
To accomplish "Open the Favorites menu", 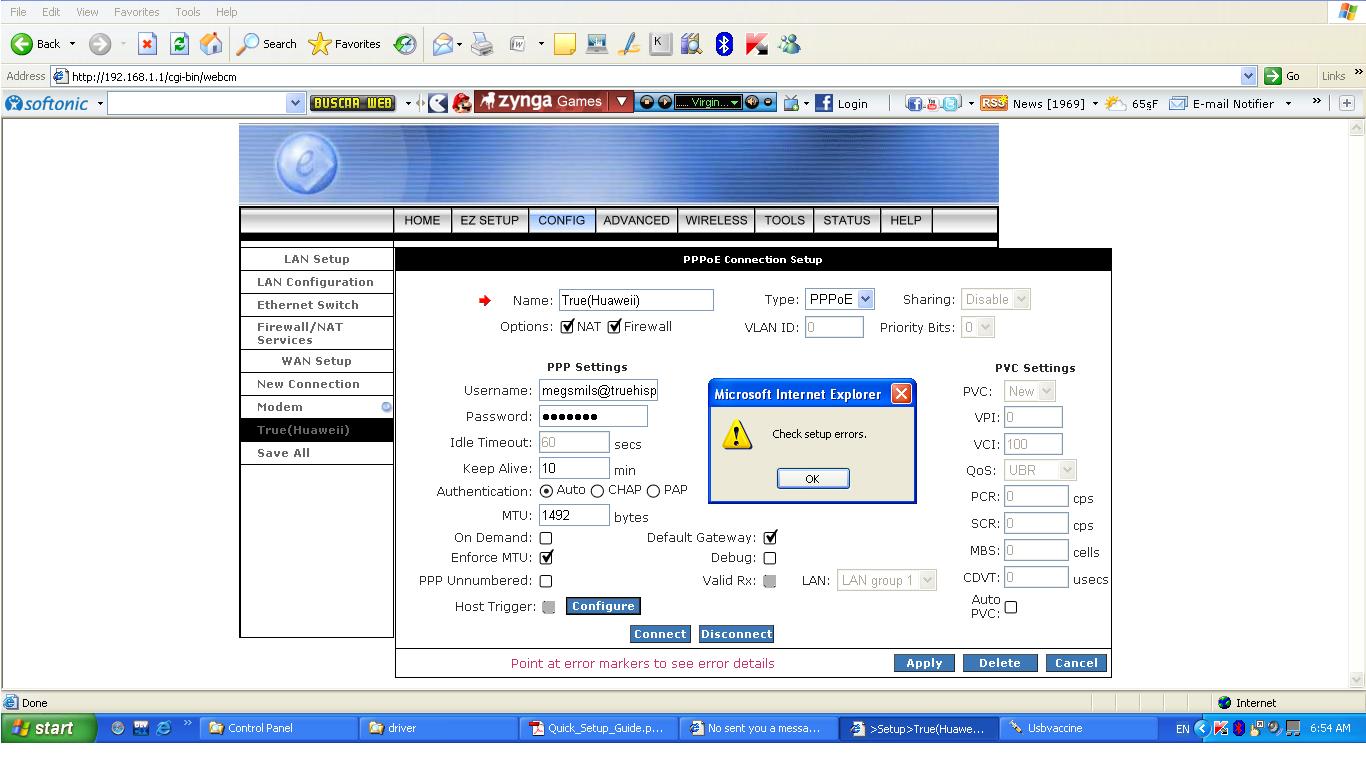I will click(x=136, y=12).
